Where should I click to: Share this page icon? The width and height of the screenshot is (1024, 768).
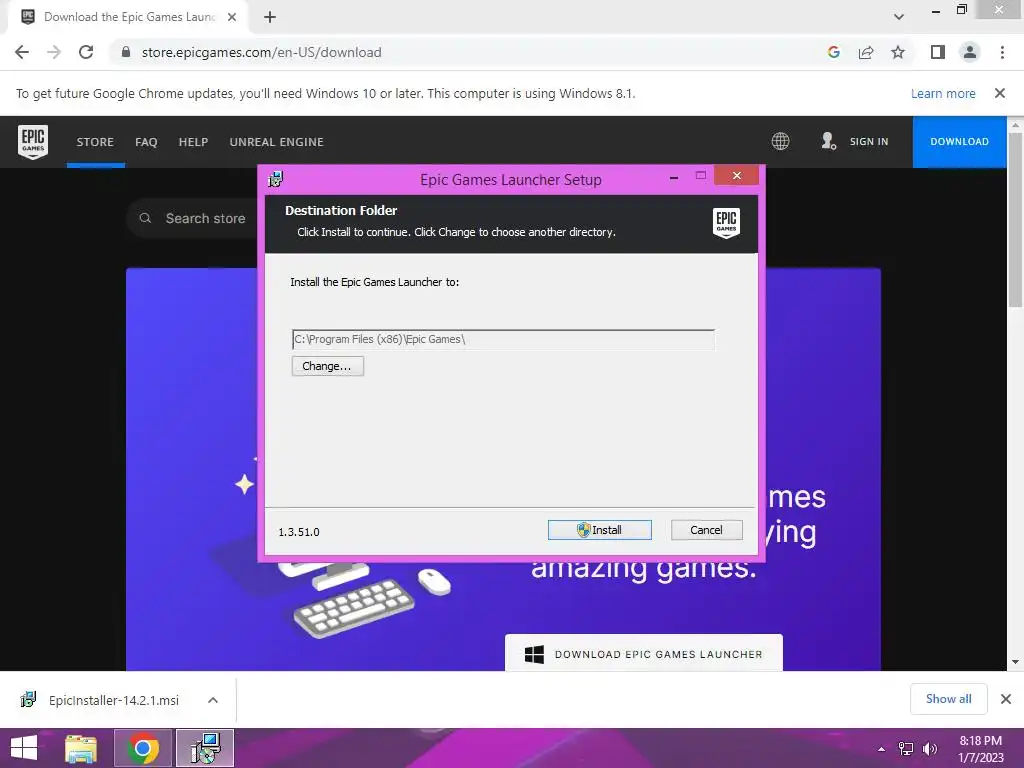[866, 52]
